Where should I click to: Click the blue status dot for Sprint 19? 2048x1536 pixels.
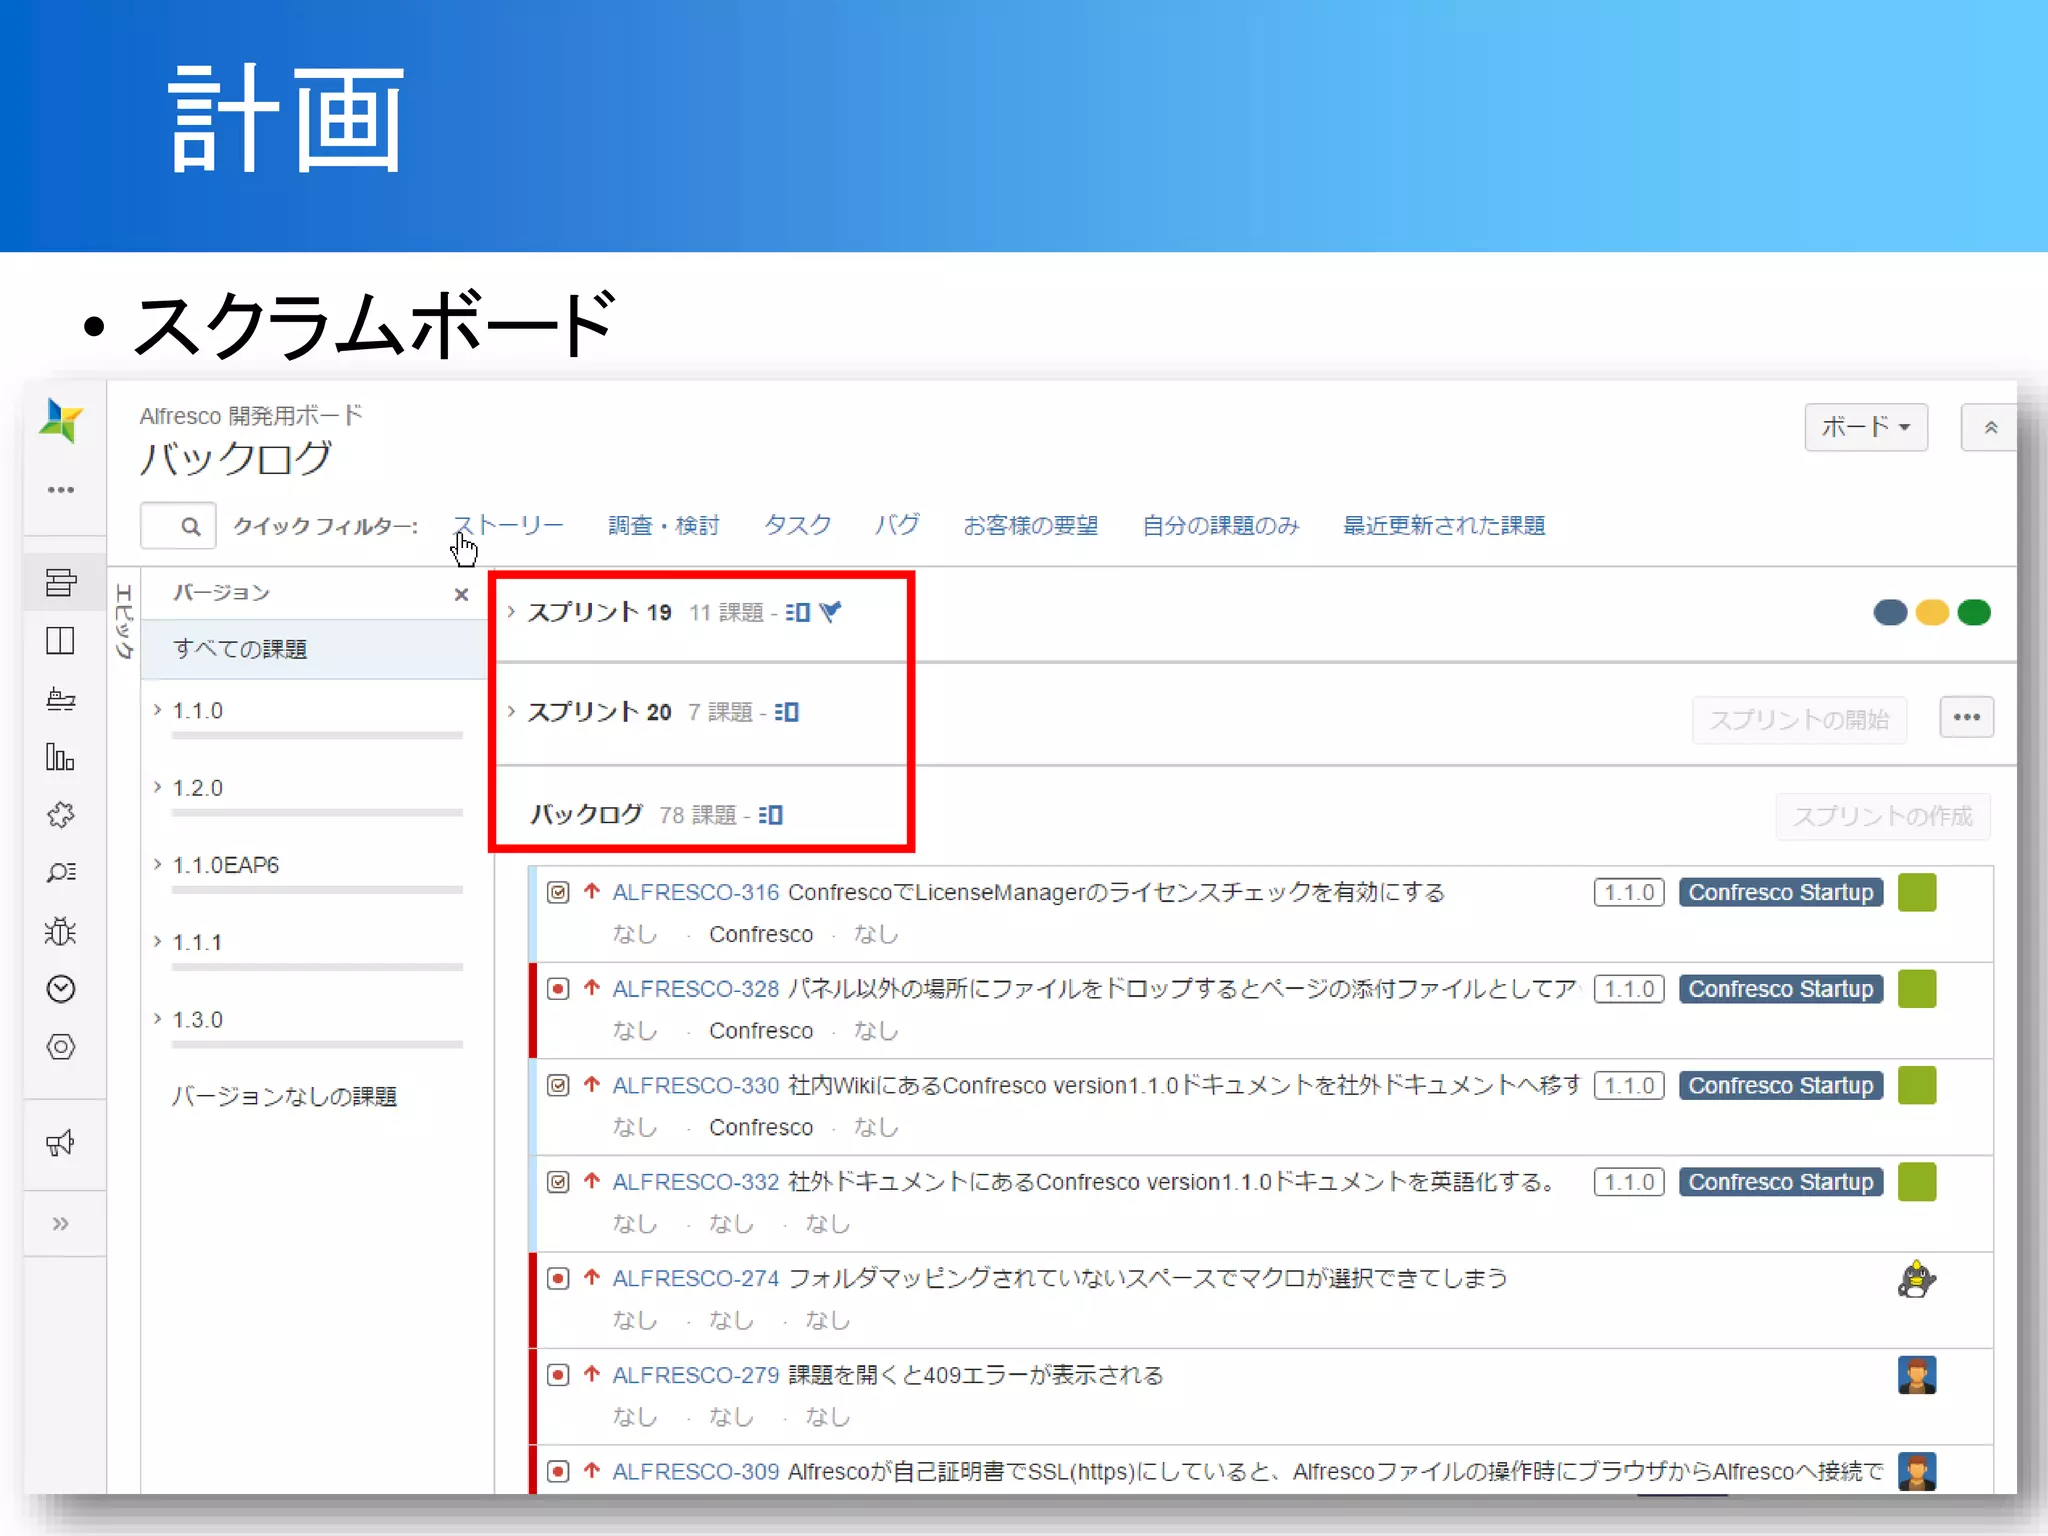click(1890, 612)
